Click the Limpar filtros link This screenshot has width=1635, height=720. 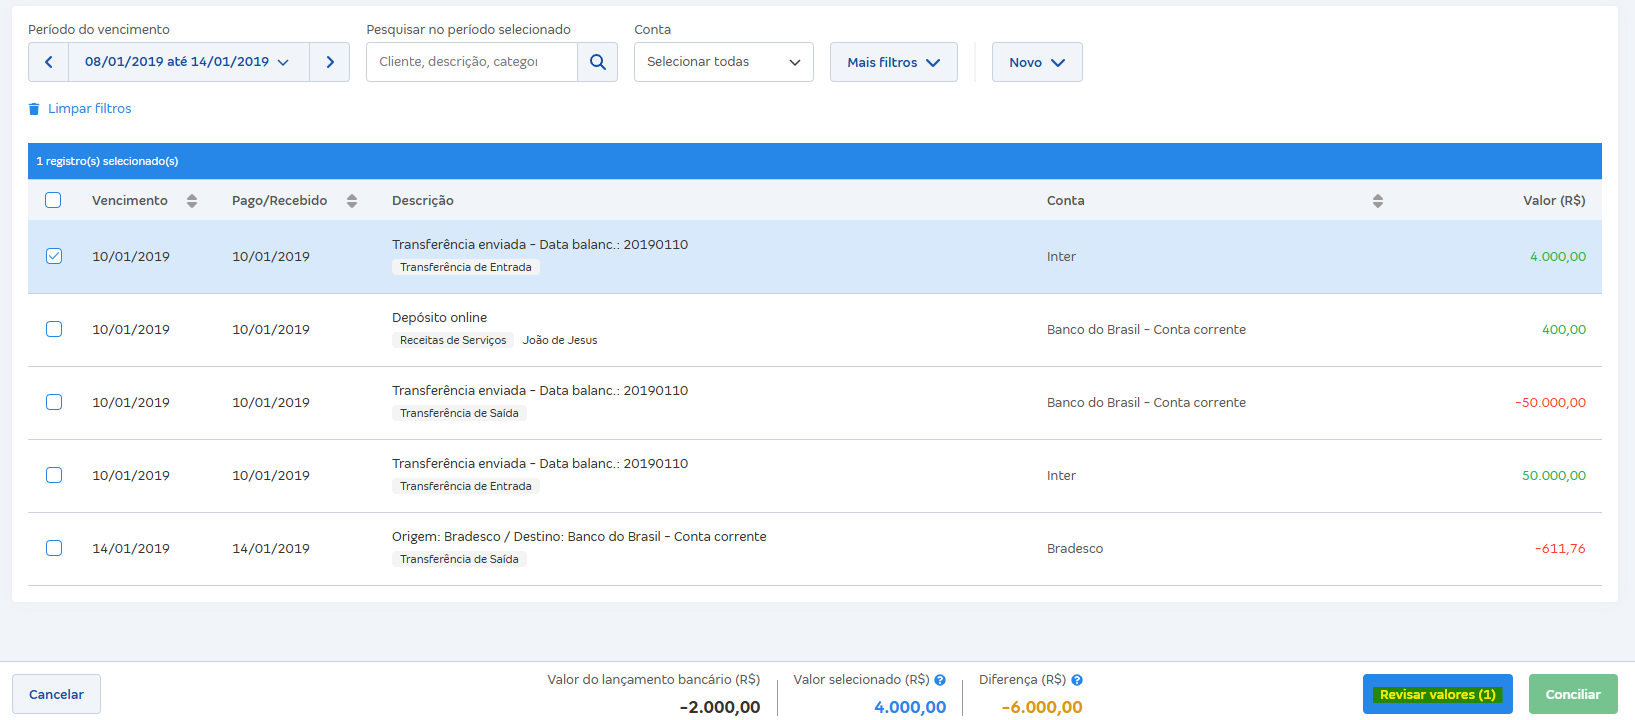(x=89, y=108)
